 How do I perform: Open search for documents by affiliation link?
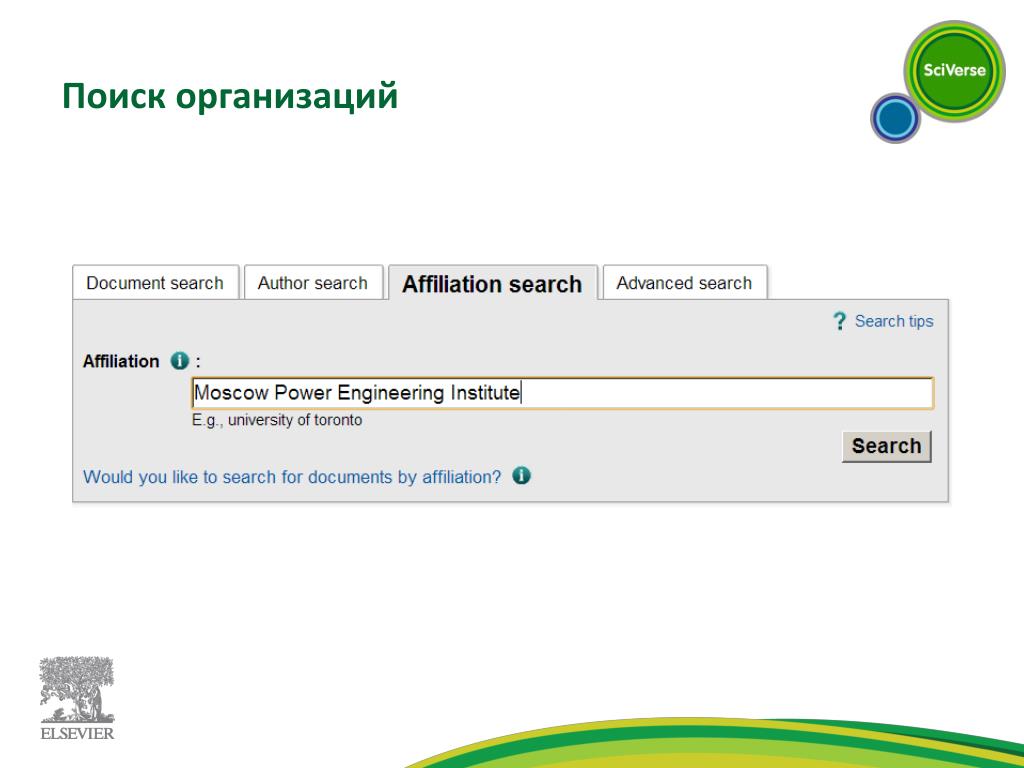[x=292, y=477]
